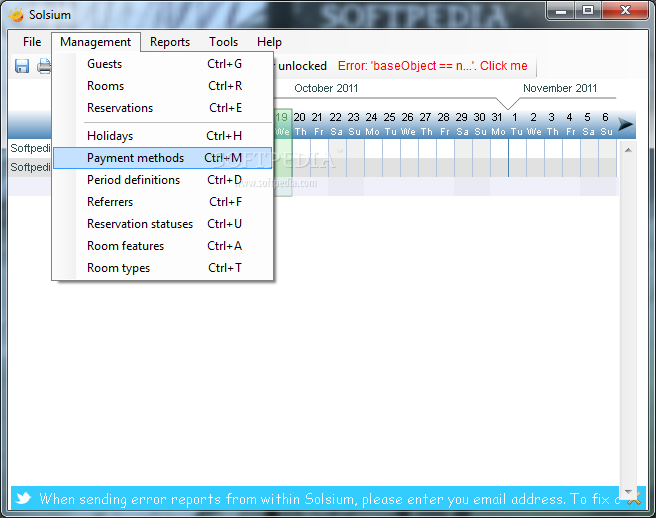Viewport: 656px width, 518px height.
Task: Click the unlocked status label
Action: click(302, 66)
